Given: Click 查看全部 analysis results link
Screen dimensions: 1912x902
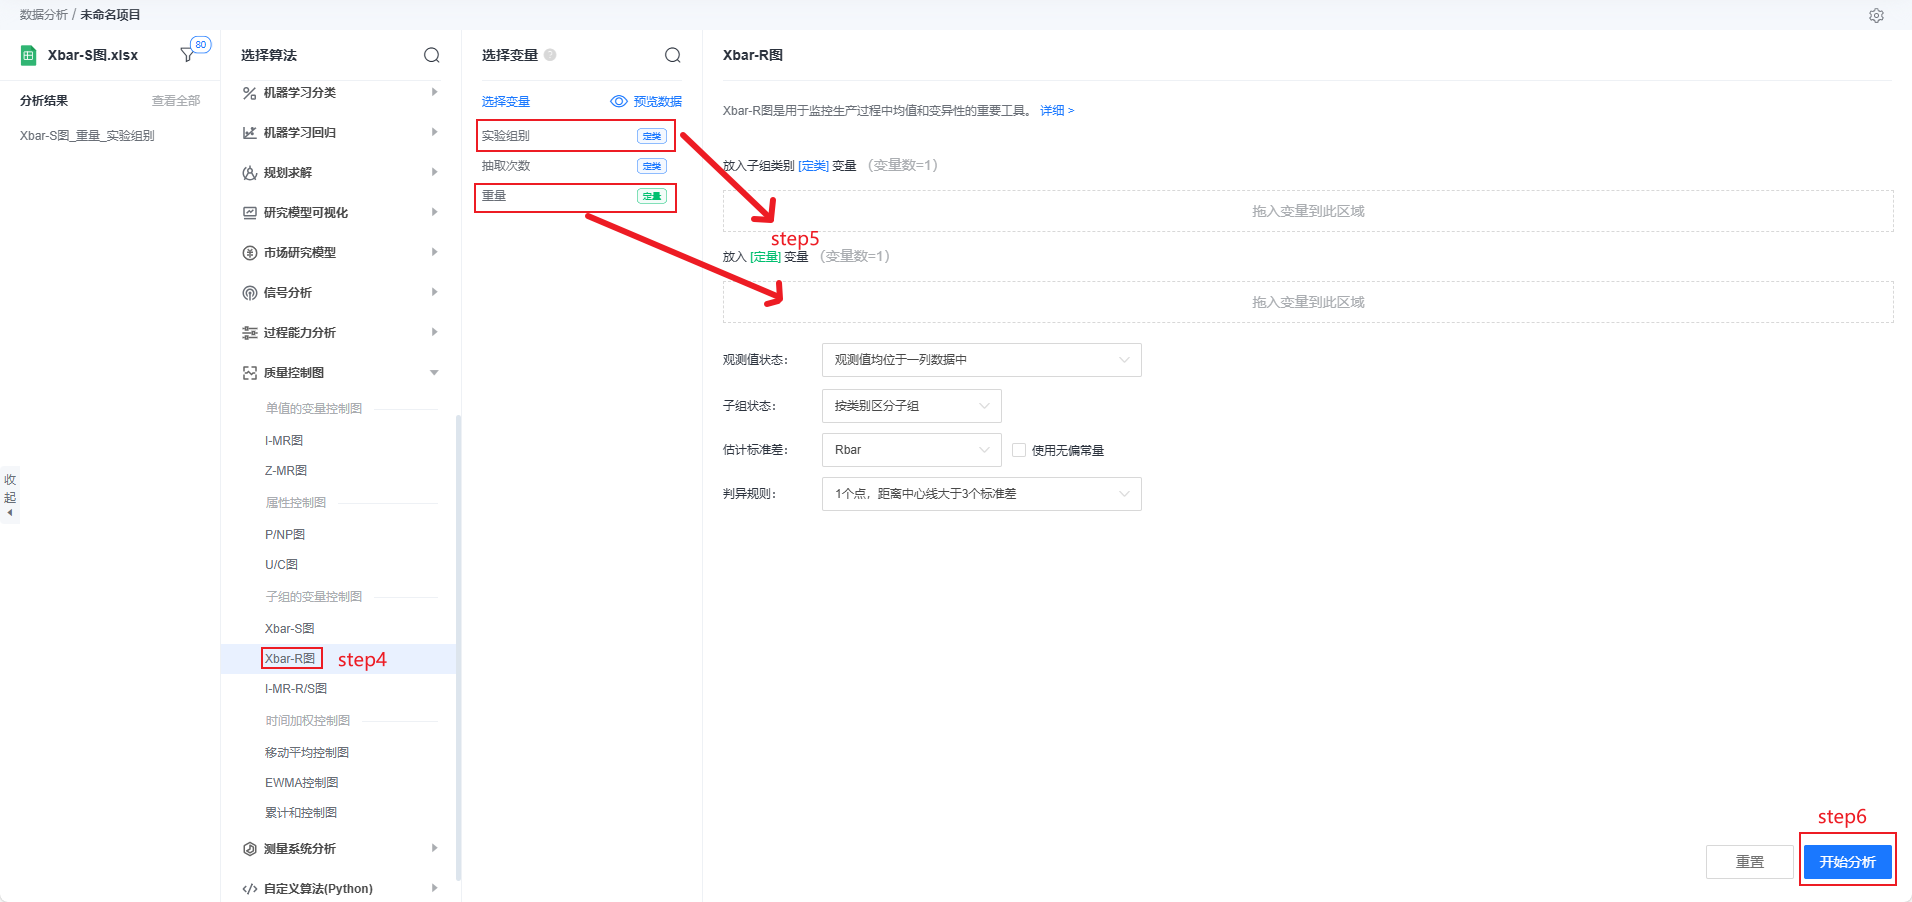Looking at the screenshot, I should (176, 101).
